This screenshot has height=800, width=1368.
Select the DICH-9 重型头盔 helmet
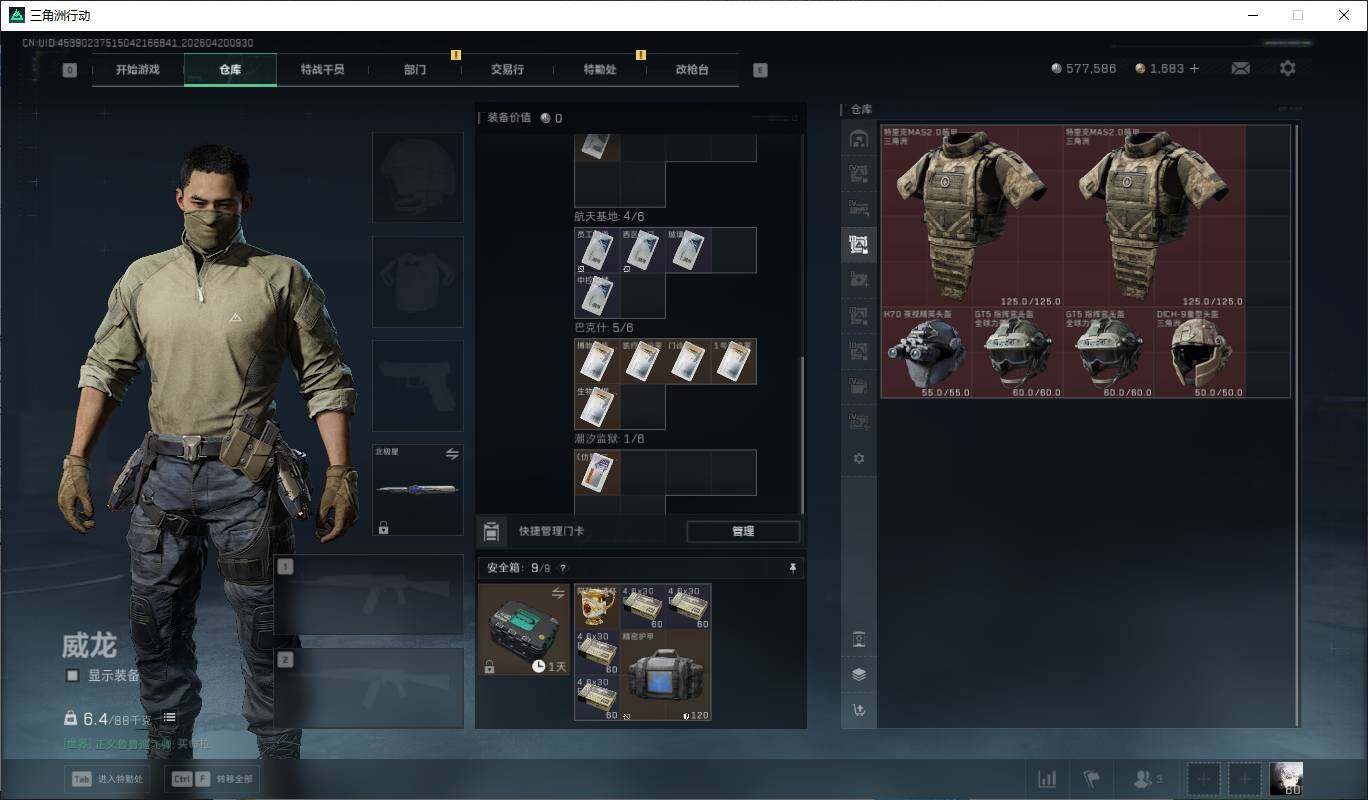coord(1200,353)
